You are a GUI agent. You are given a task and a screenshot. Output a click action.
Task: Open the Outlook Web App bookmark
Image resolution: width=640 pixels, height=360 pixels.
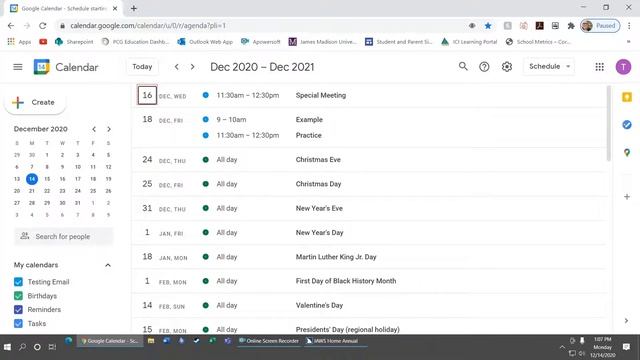click(205, 42)
